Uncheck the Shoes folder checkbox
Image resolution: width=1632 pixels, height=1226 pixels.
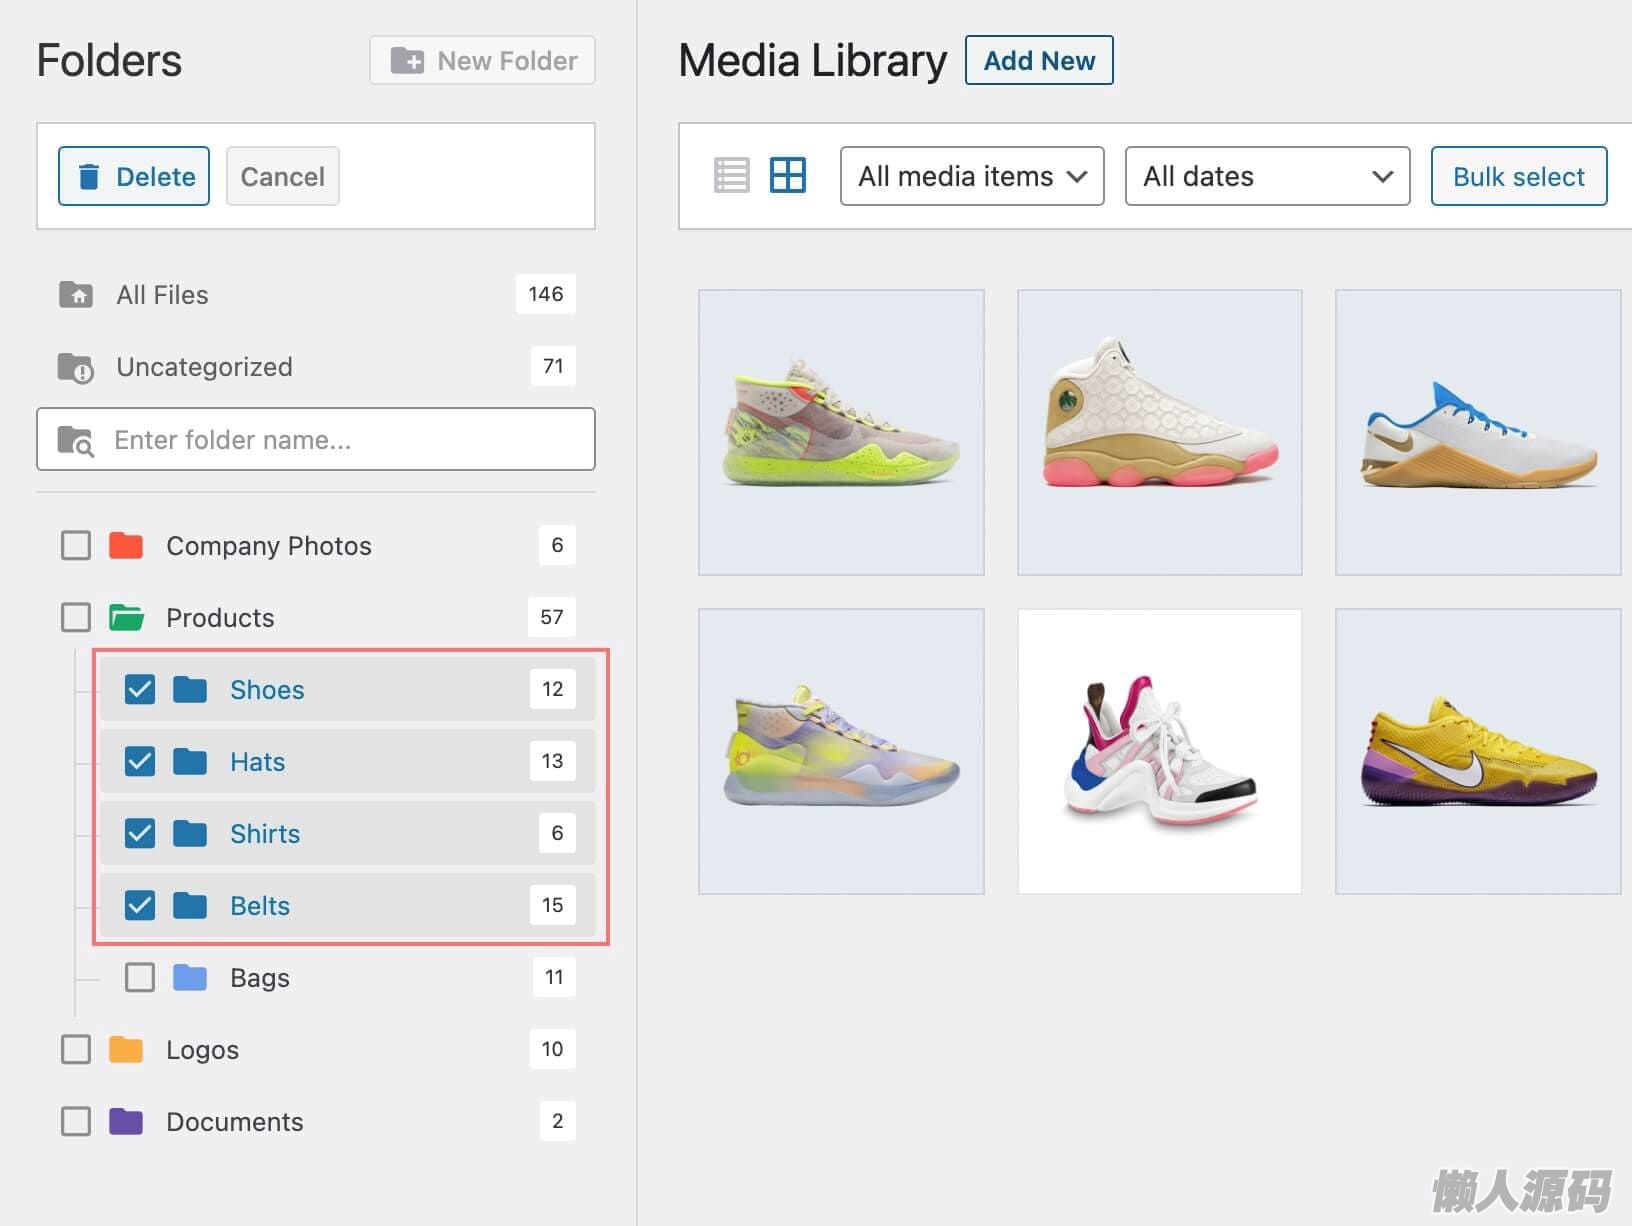[x=140, y=690]
